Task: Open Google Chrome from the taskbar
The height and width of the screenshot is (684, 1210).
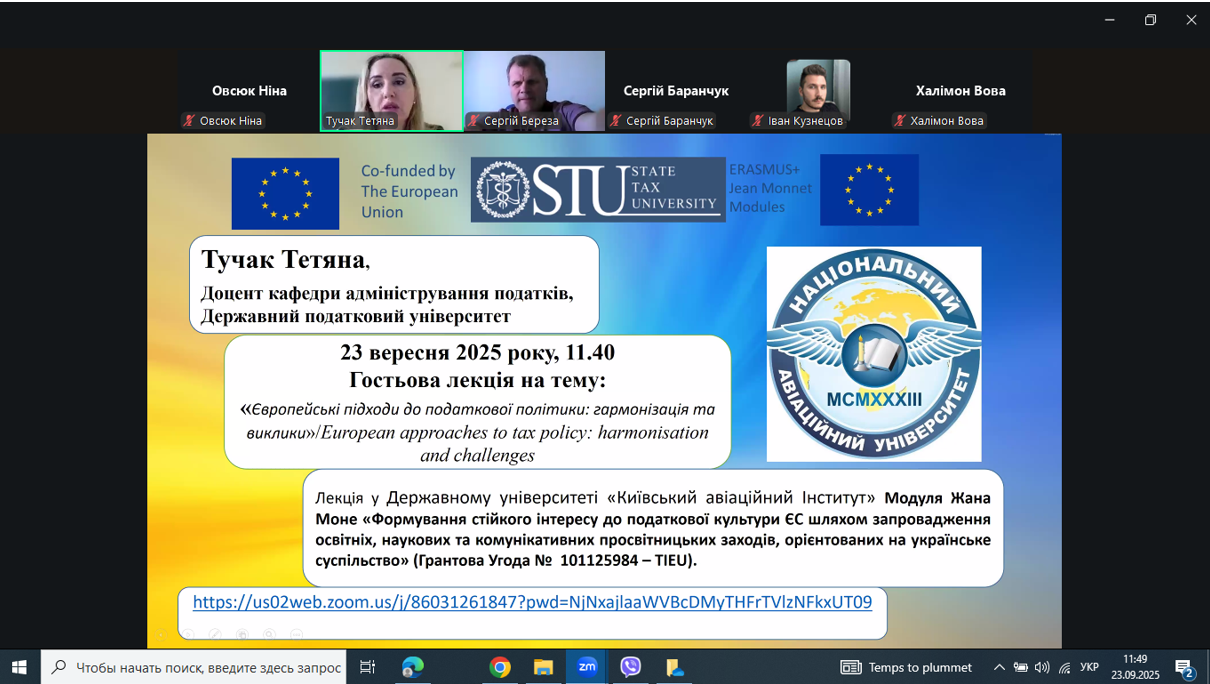Action: (500, 667)
